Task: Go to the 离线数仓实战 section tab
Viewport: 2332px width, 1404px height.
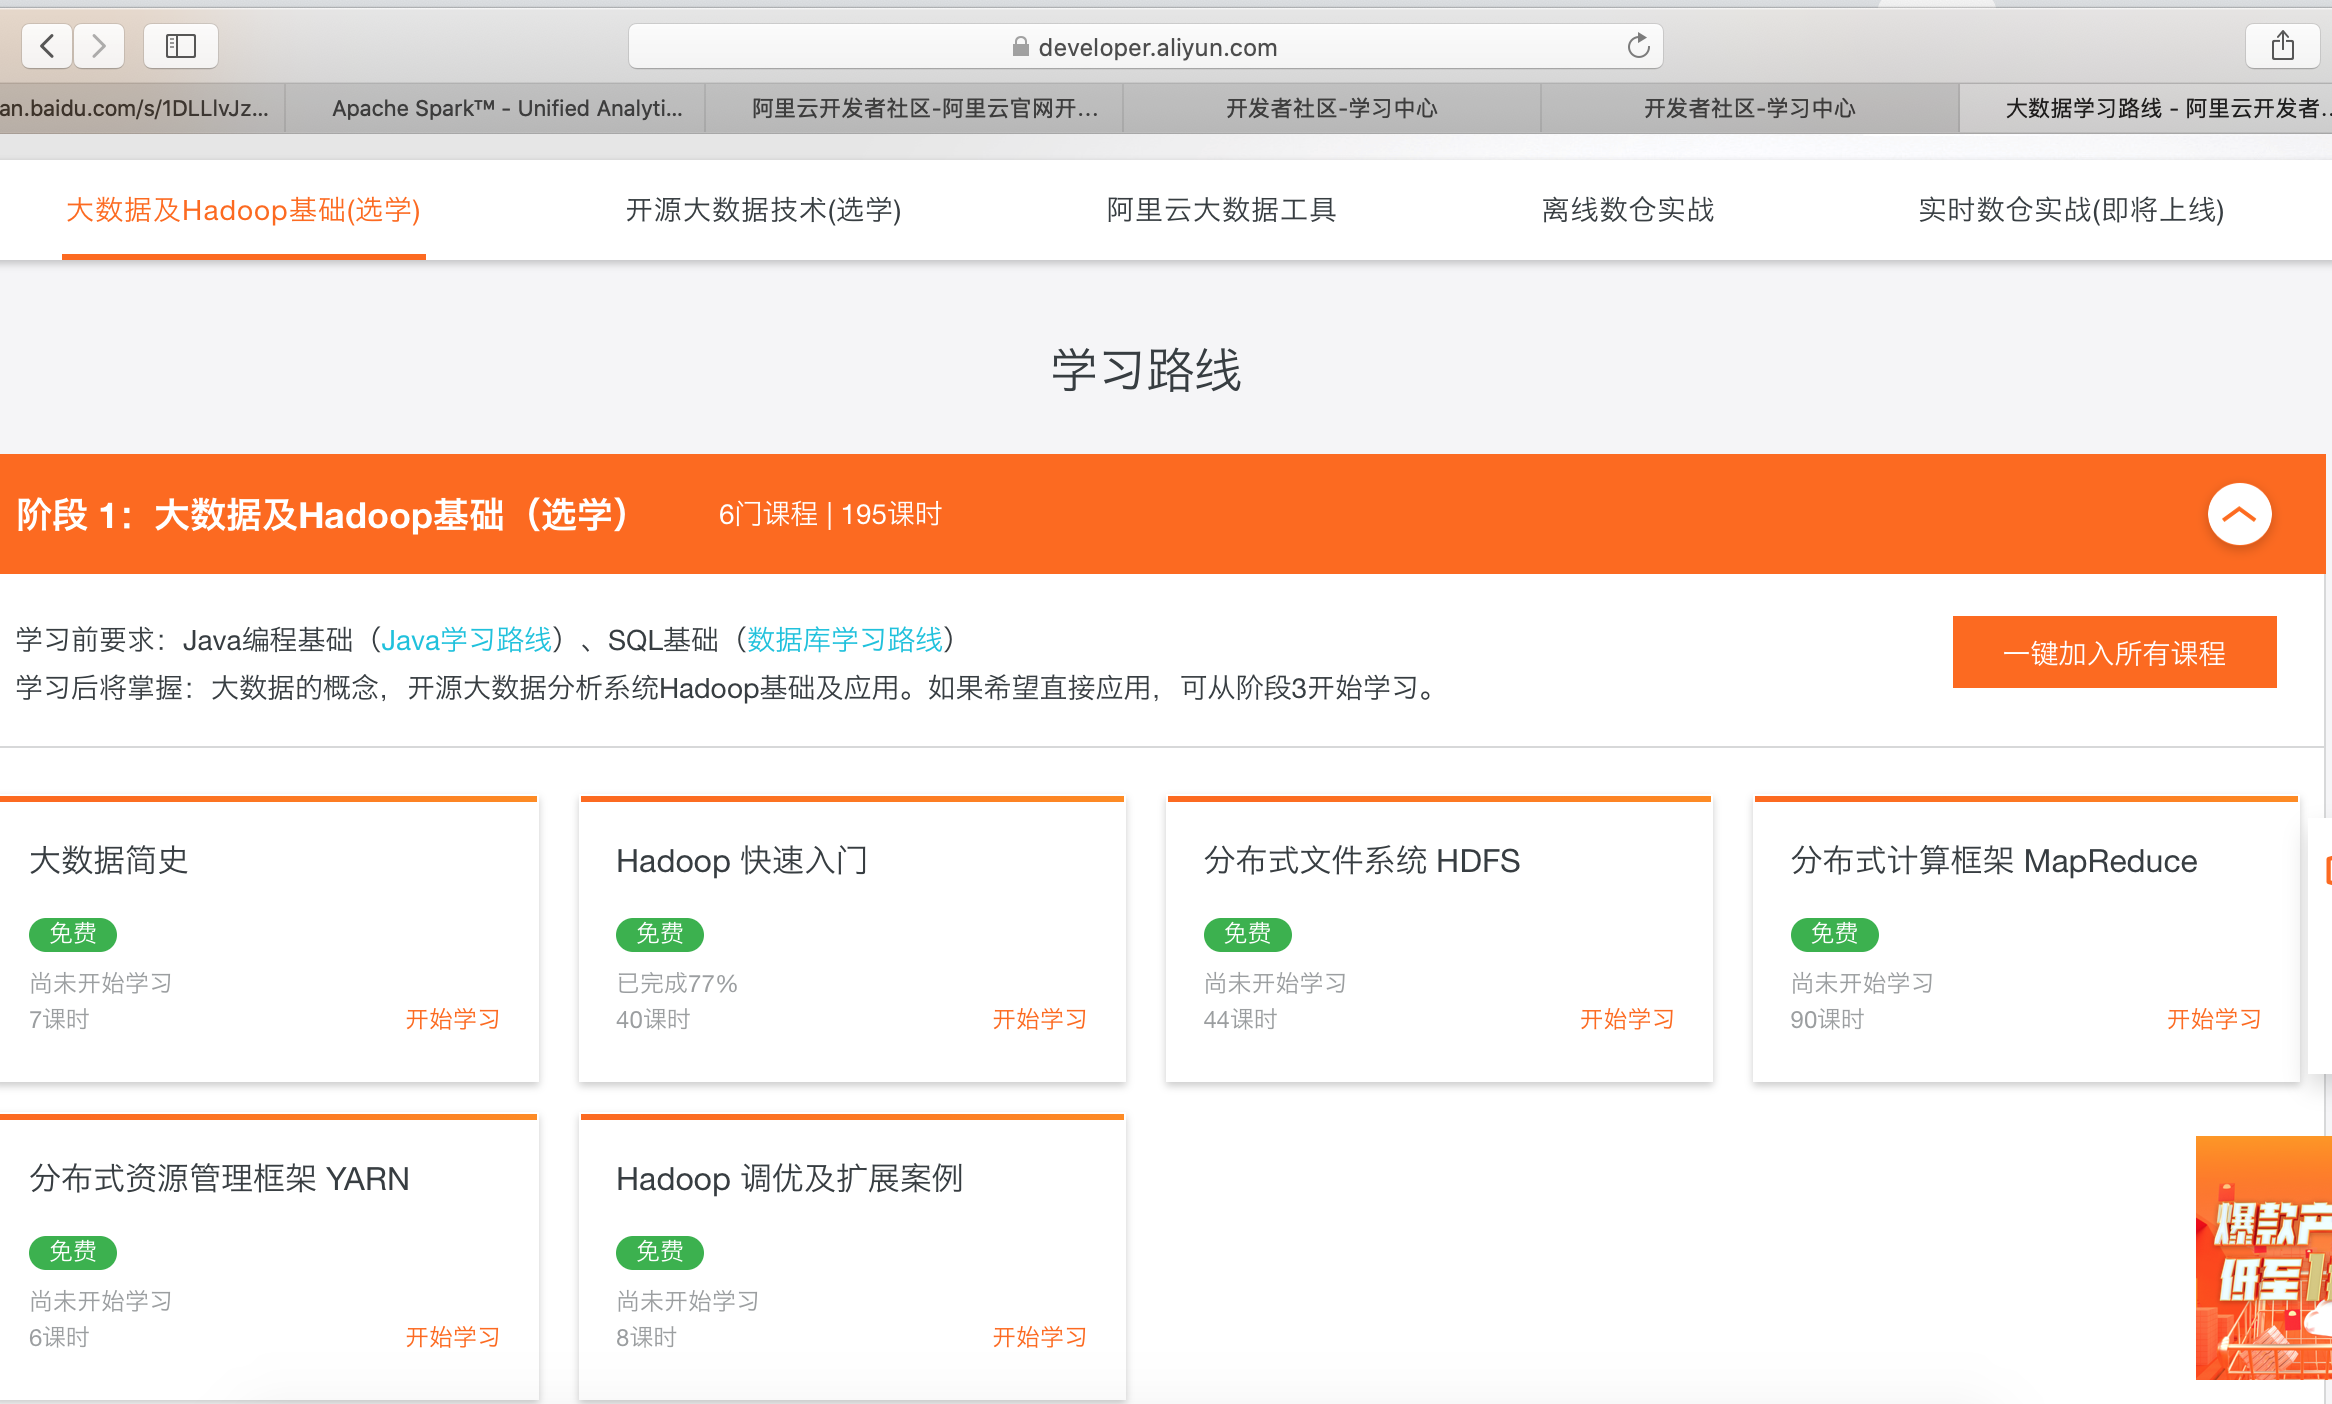Action: (x=1627, y=210)
